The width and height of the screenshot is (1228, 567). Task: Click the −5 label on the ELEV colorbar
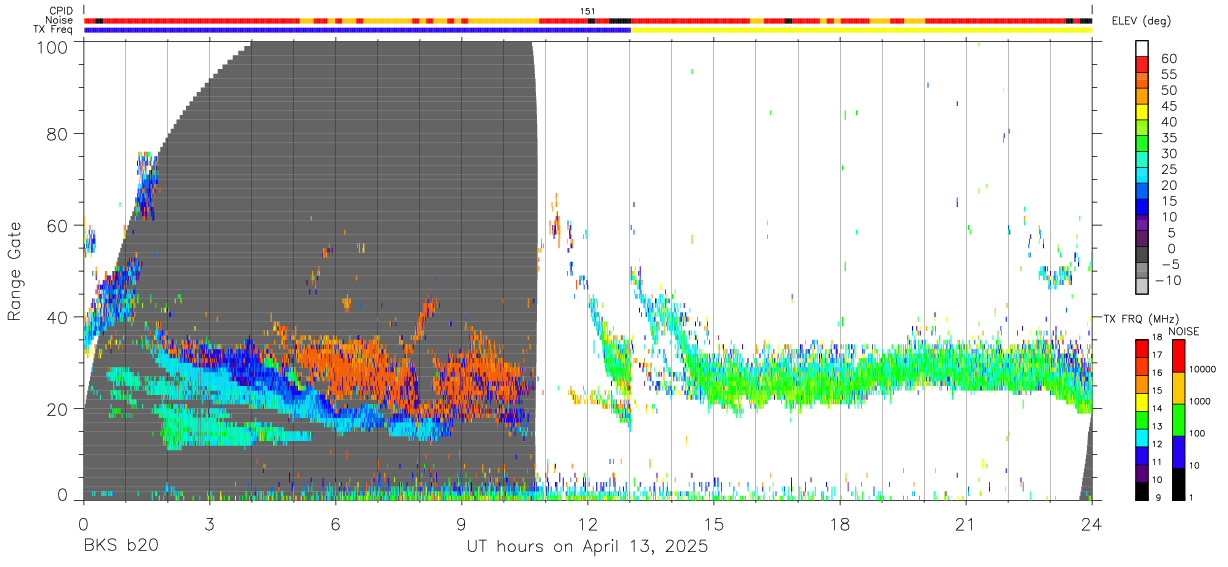pos(1169,265)
